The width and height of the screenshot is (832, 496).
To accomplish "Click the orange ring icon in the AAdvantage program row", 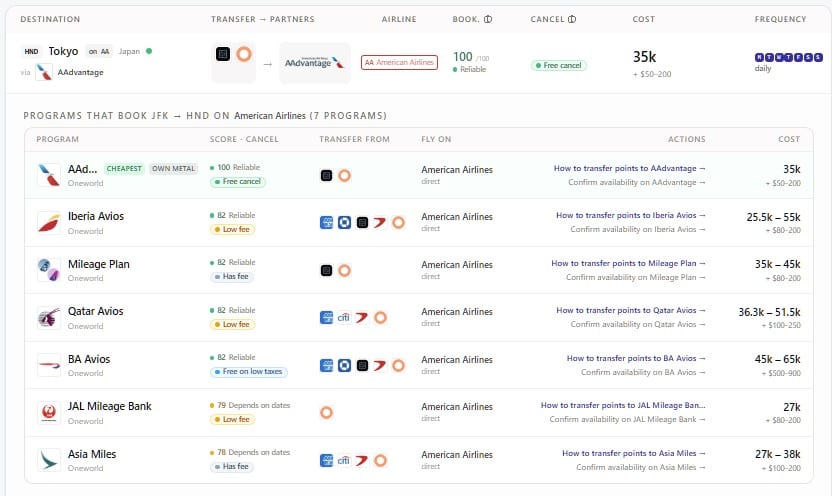I will pyautogui.click(x=344, y=176).
